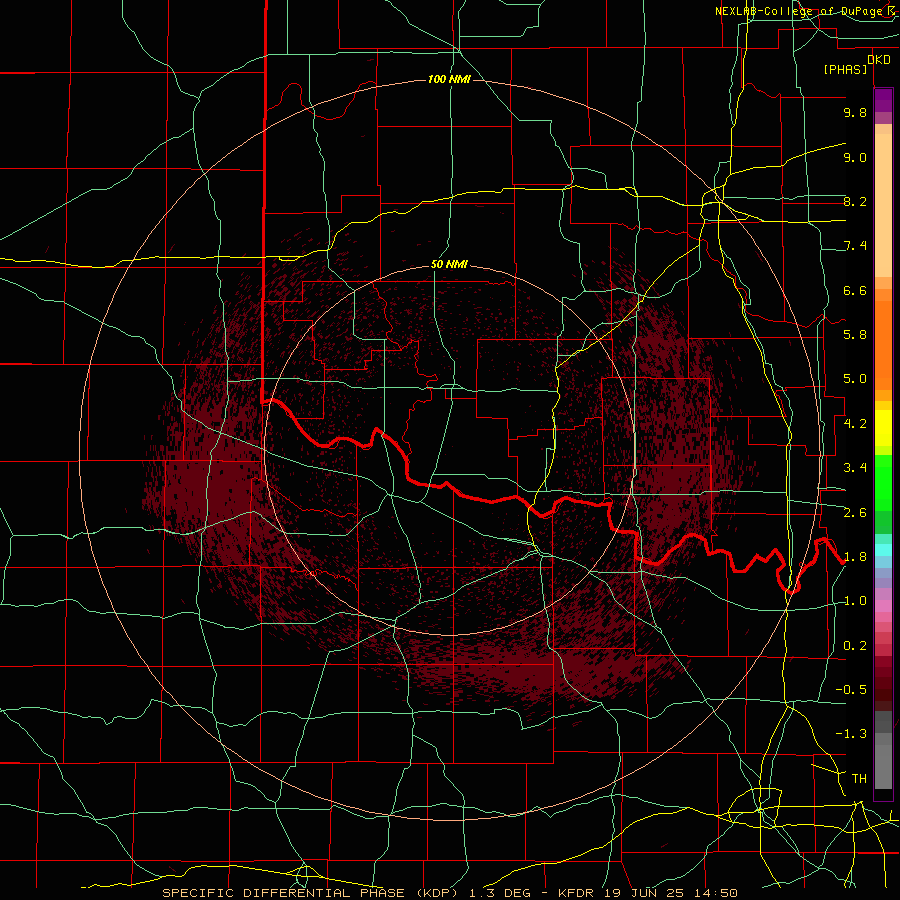Click the 3.4 value on the legend
The image size is (900, 900).
click(855, 468)
